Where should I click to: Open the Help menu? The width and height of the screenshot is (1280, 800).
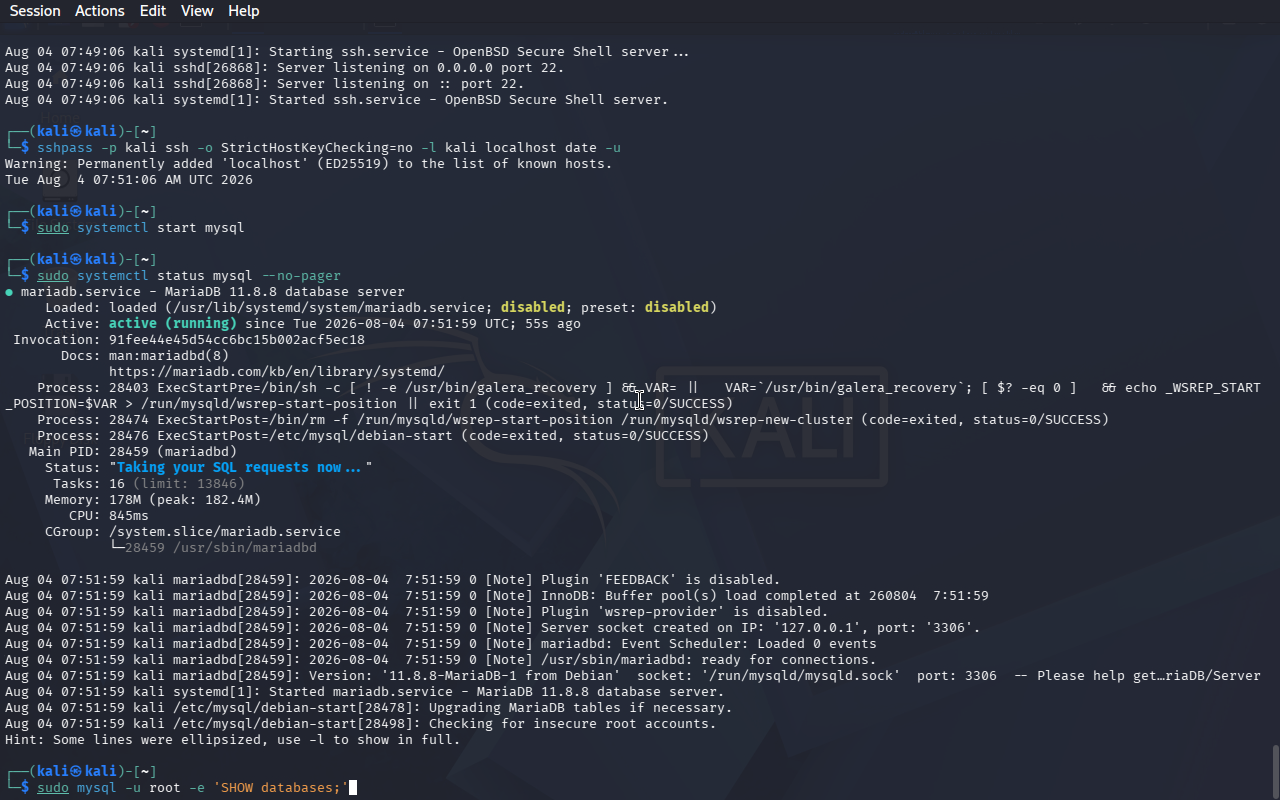tap(244, 11)
